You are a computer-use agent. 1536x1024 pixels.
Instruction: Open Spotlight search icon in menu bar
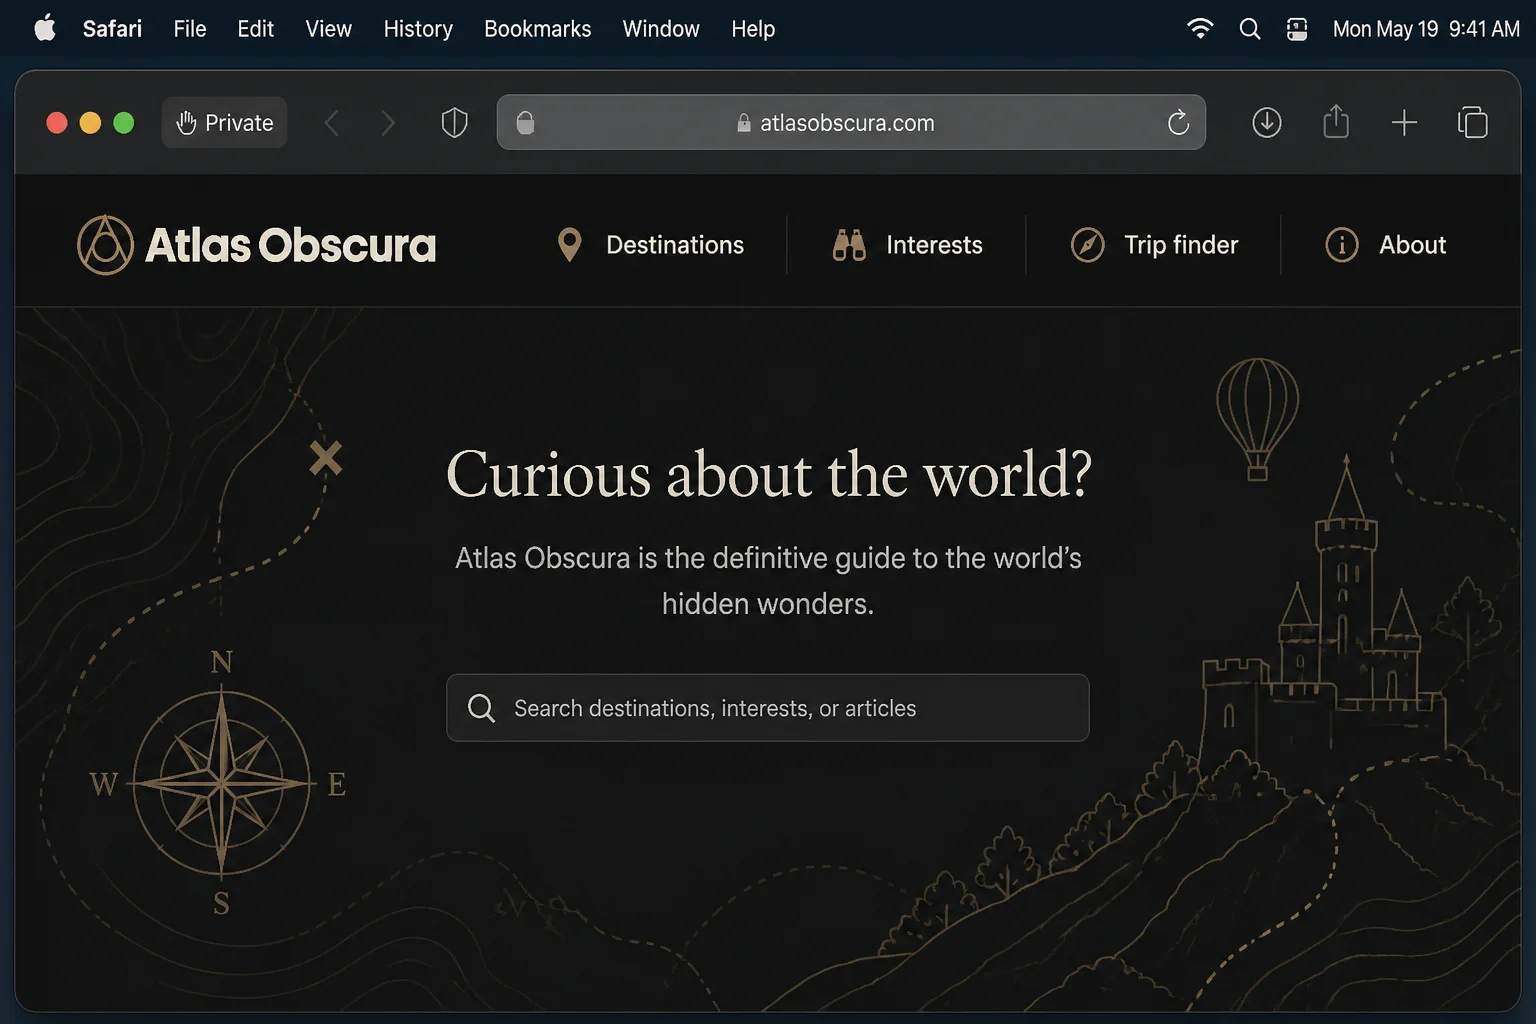coord(1250,29)
